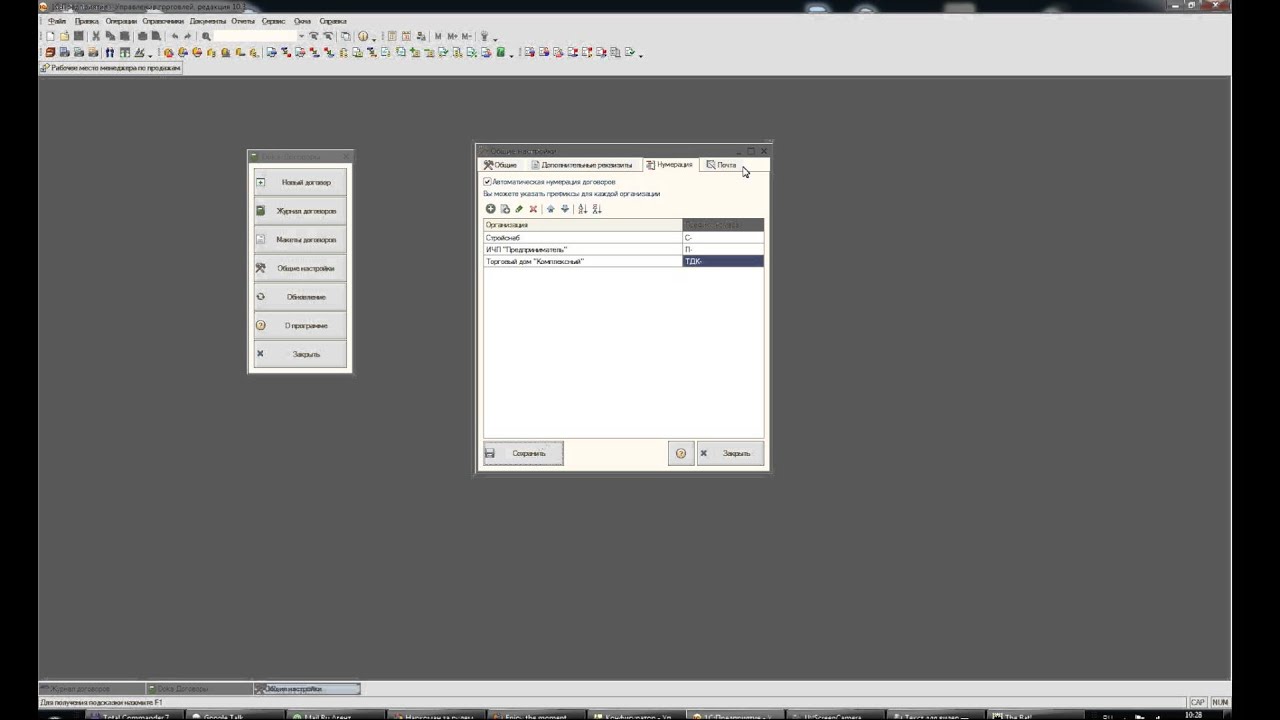Switch to the Окно Договоры window tab at the bottom

coord(199,689)
